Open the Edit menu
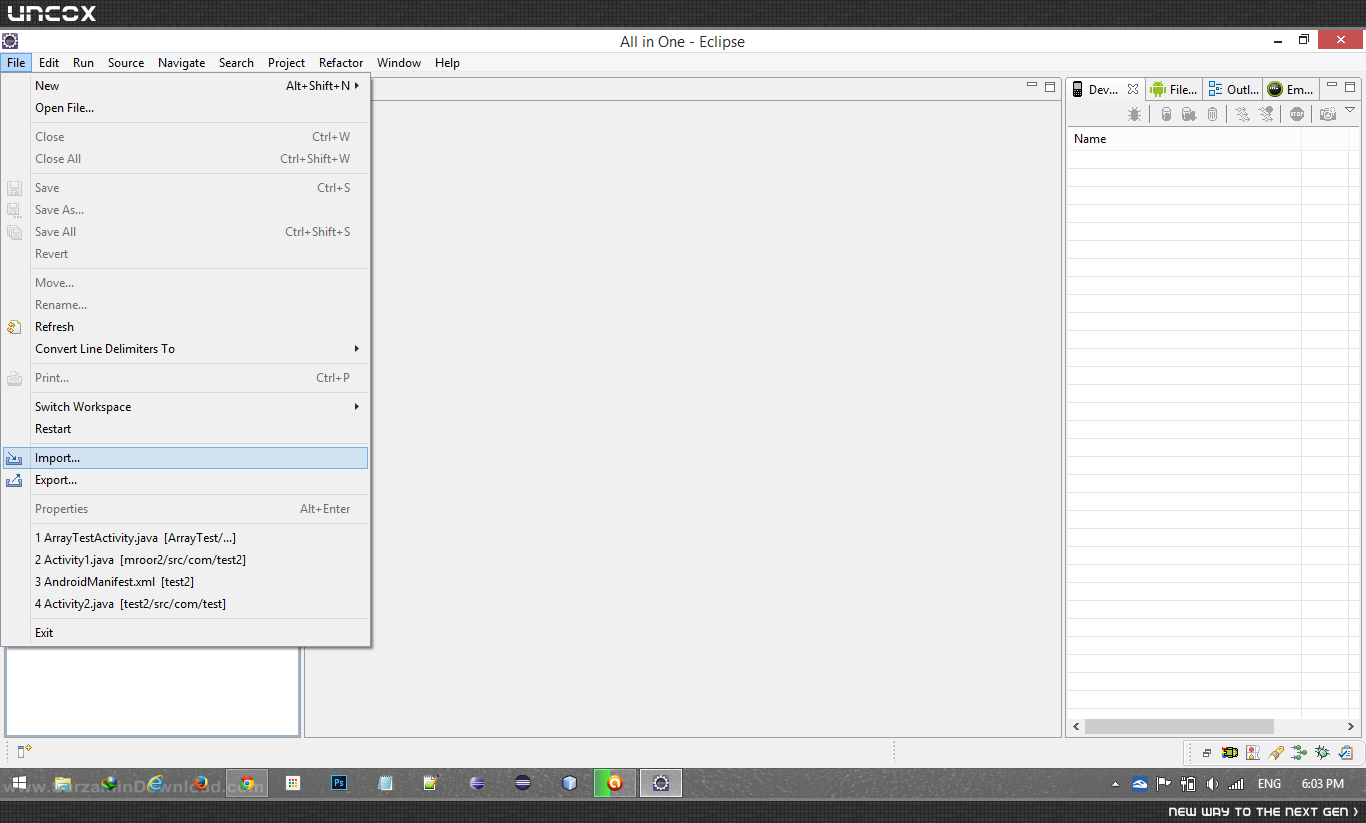Viewport: 1366px width, 823px height. point(49,63)
